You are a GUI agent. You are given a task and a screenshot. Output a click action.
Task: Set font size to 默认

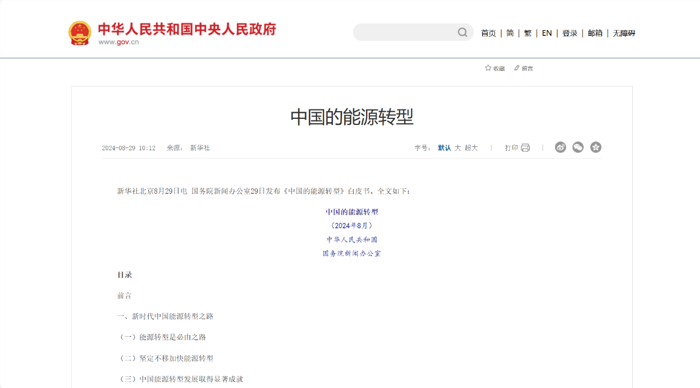coord(444,148)
